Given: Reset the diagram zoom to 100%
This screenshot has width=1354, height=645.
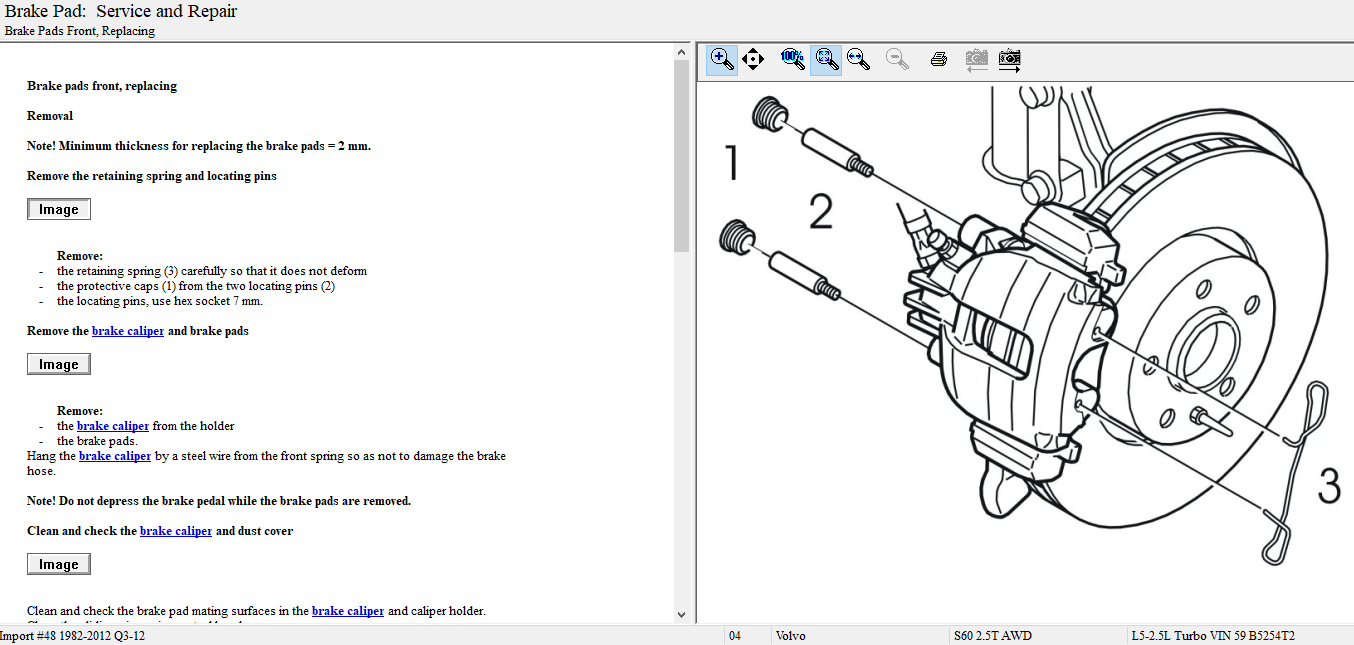Looking at the screenshot, I should (x=793, y=59).
